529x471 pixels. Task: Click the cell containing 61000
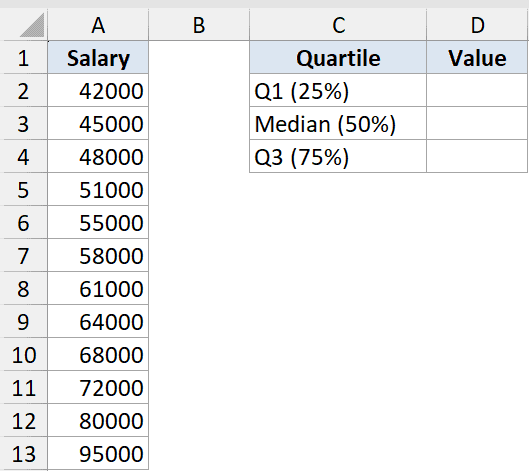tap(98, 288)
